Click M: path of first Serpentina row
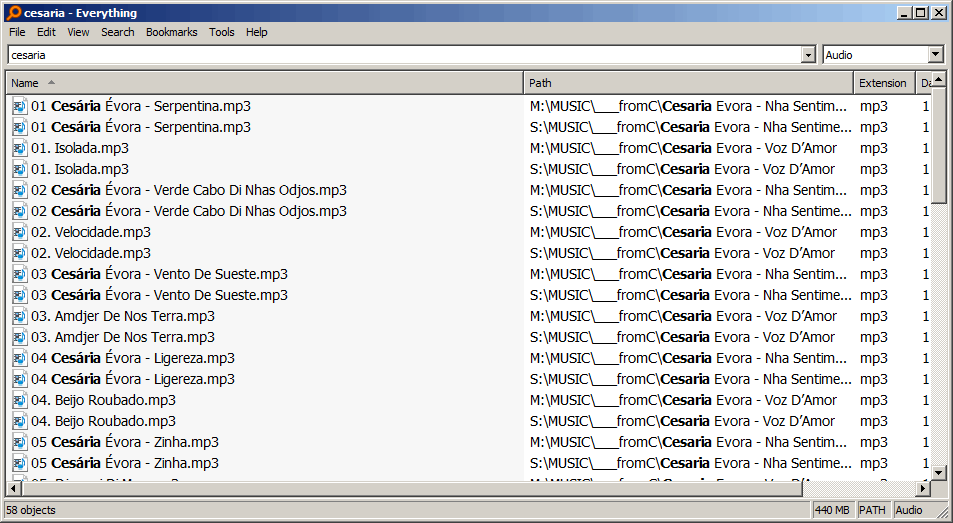This screenshot has width=953, height=523. (x=689, y=106)
